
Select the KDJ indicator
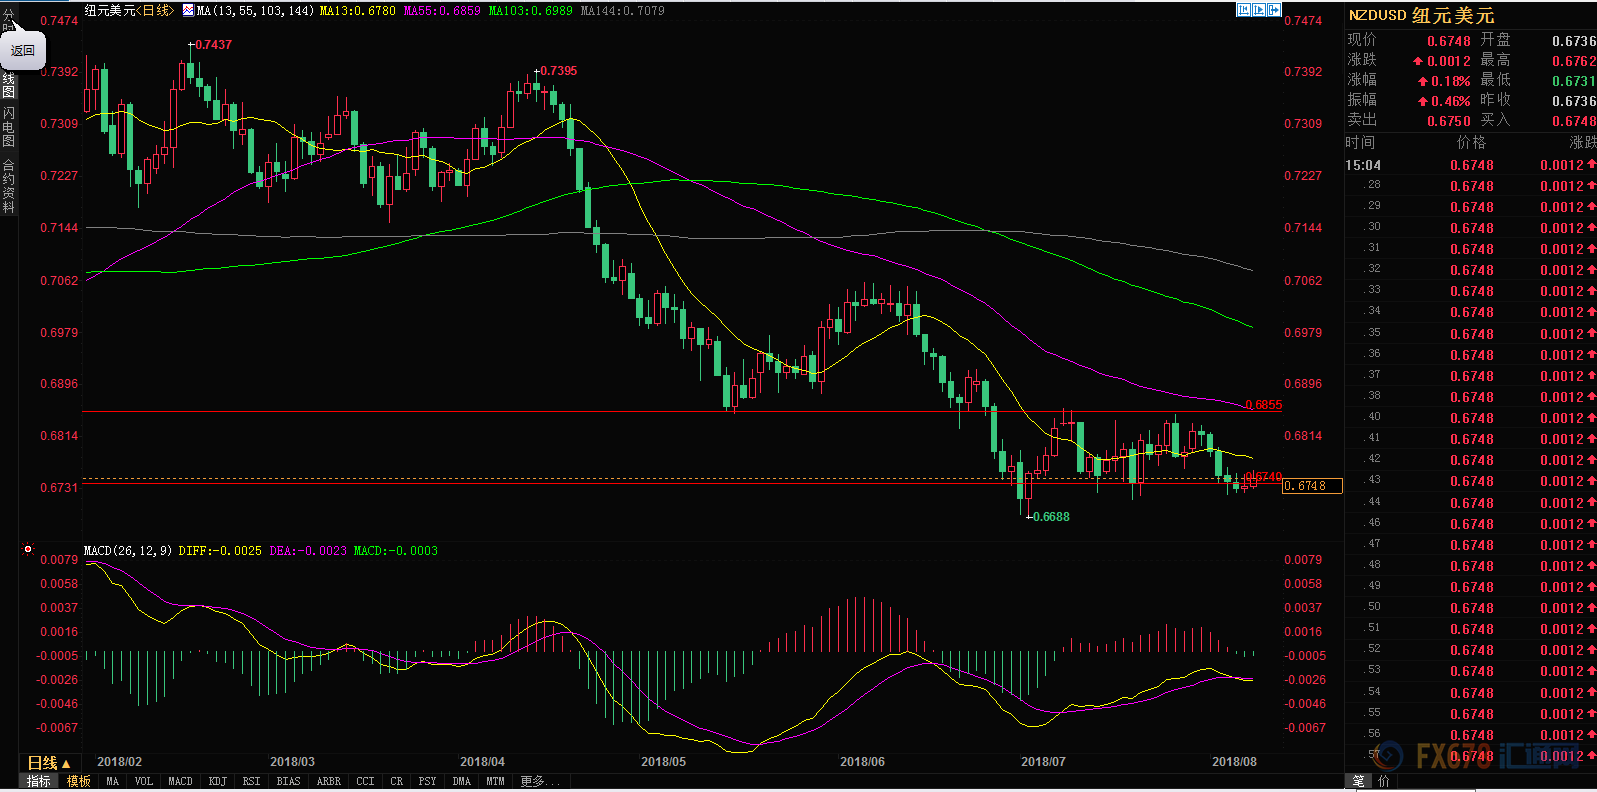217,781
